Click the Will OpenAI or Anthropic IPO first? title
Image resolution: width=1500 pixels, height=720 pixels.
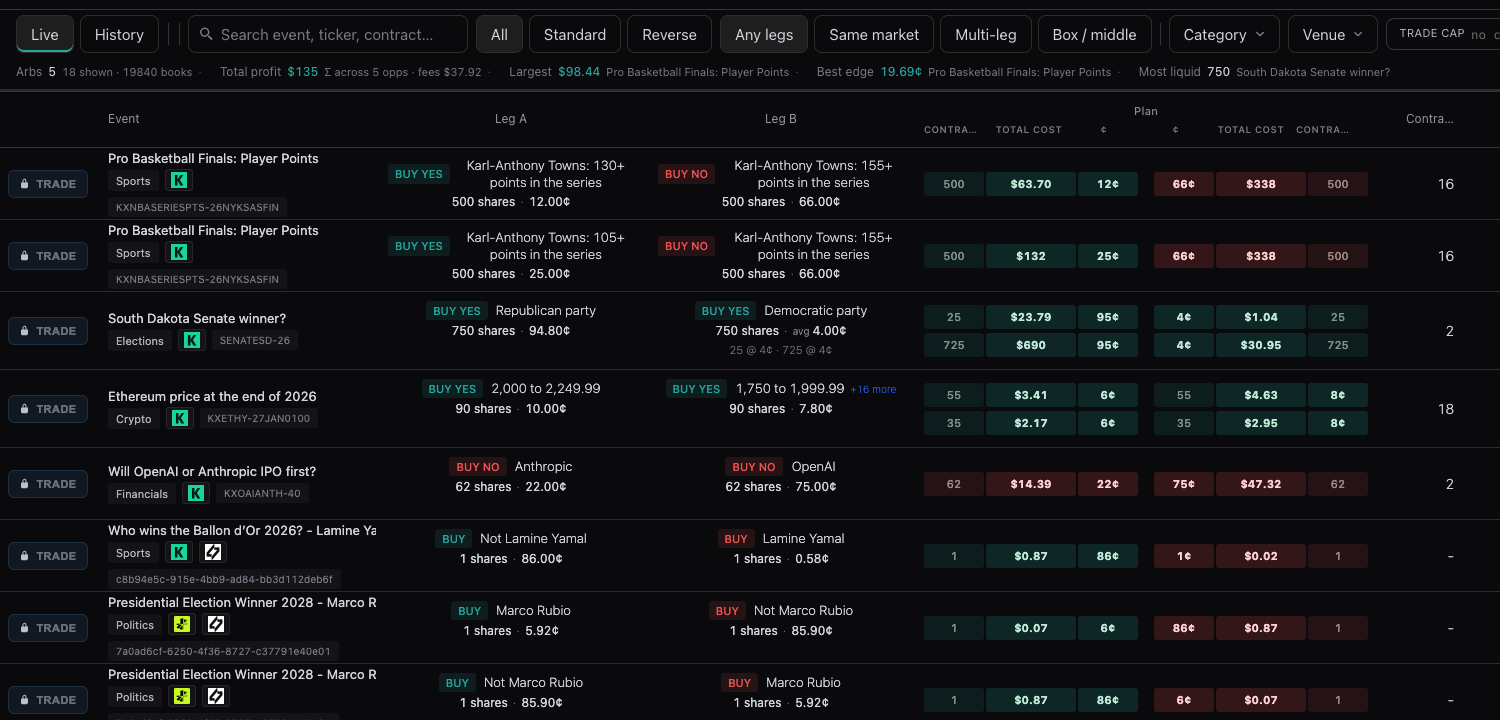point(212,472)
